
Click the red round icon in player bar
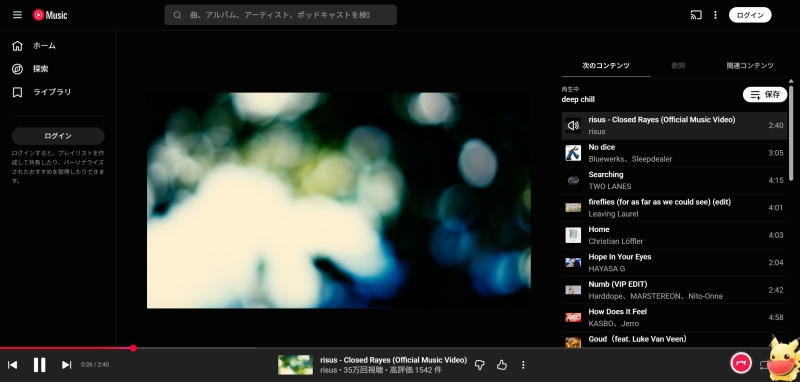741,363
